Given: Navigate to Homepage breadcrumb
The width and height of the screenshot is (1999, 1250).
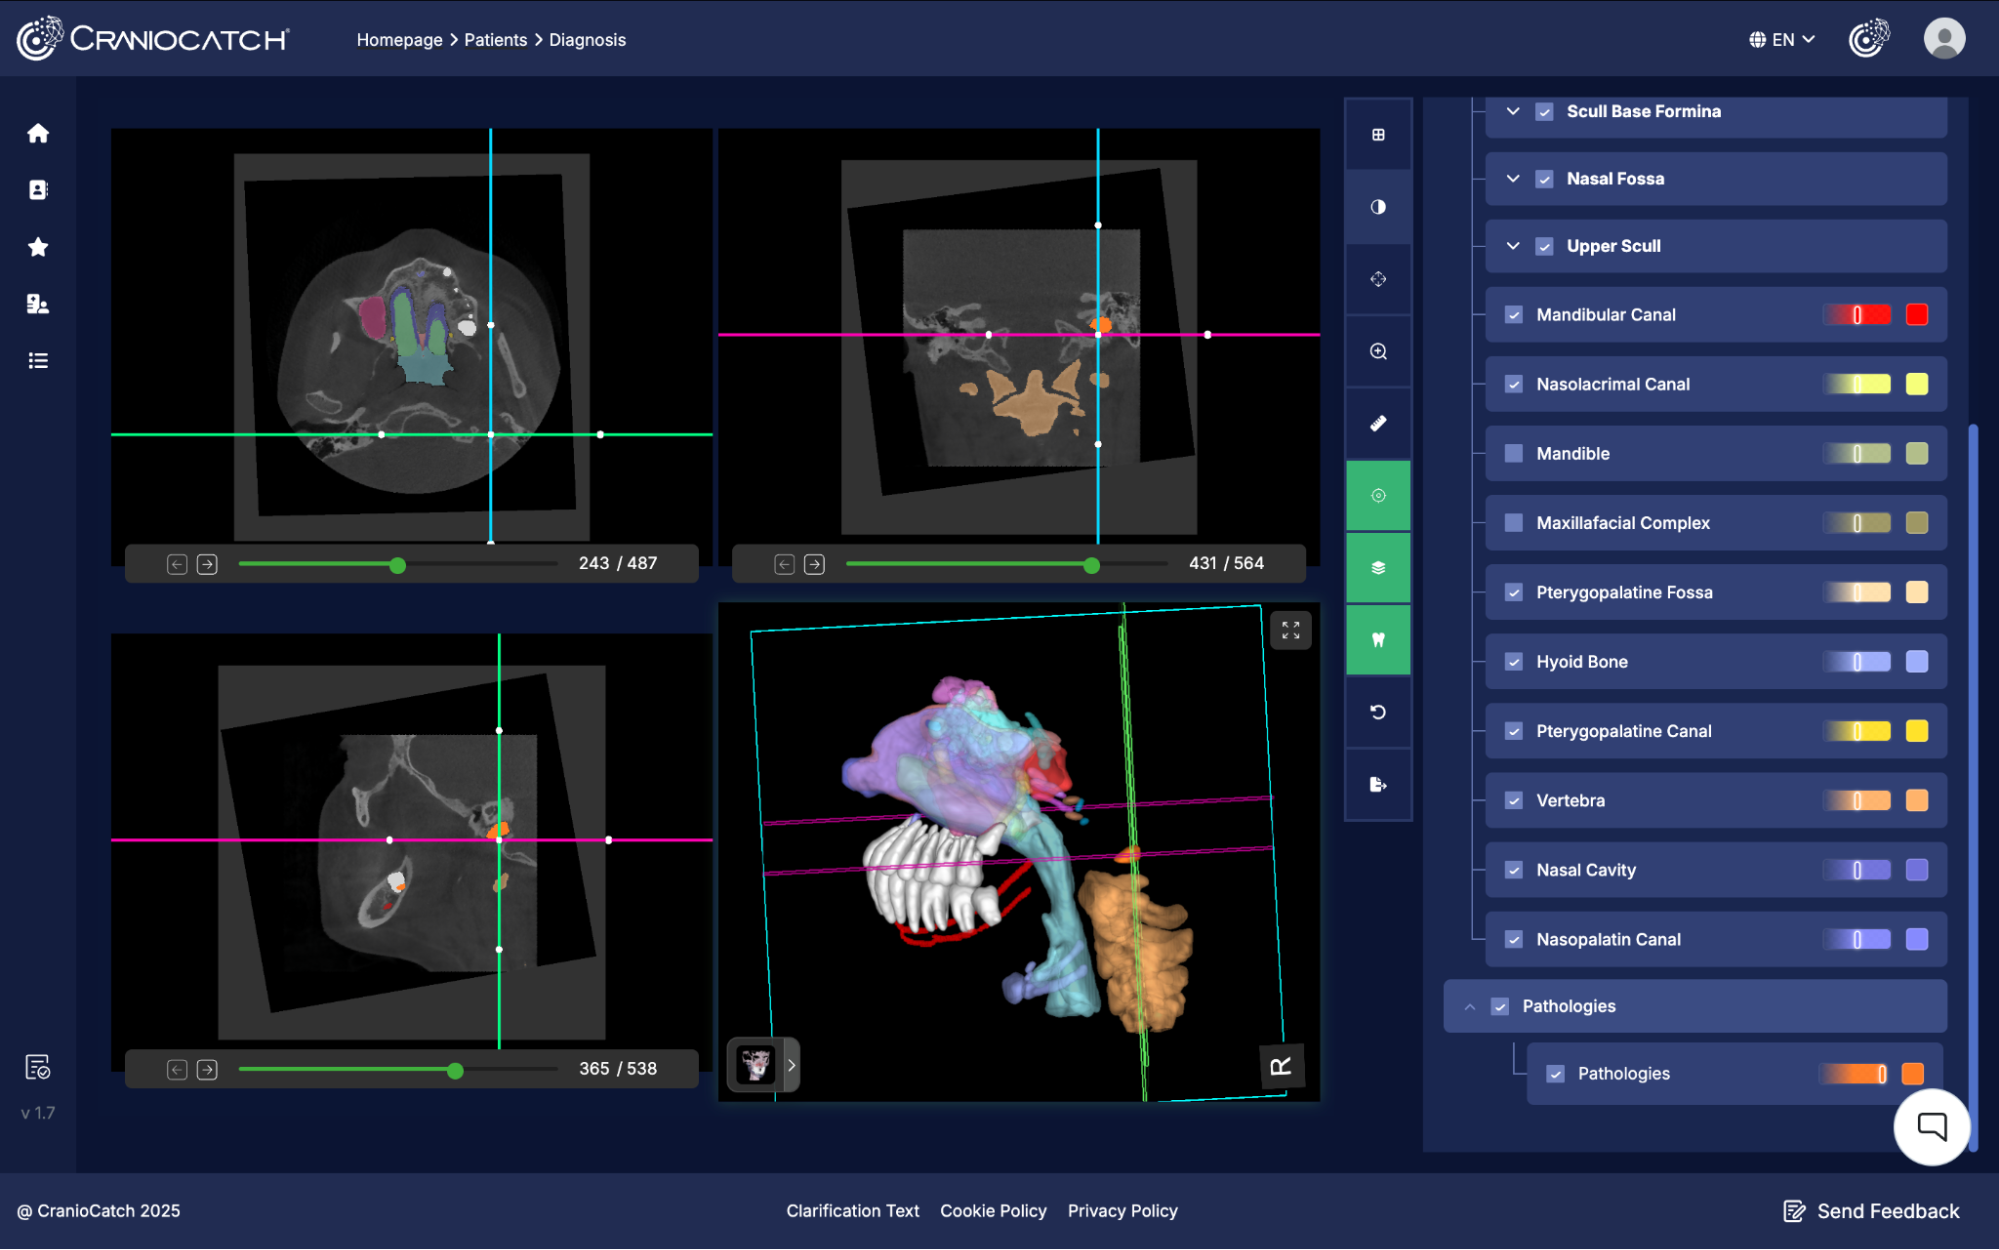Looking at the screenshot, I should coord(399,40).
